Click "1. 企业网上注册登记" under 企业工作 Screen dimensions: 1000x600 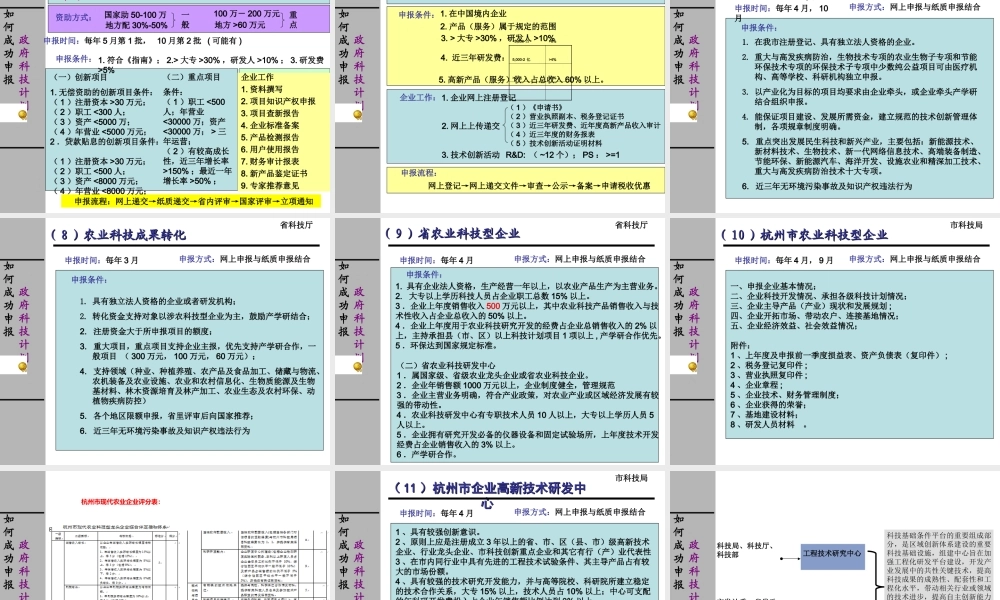point(478,98)
